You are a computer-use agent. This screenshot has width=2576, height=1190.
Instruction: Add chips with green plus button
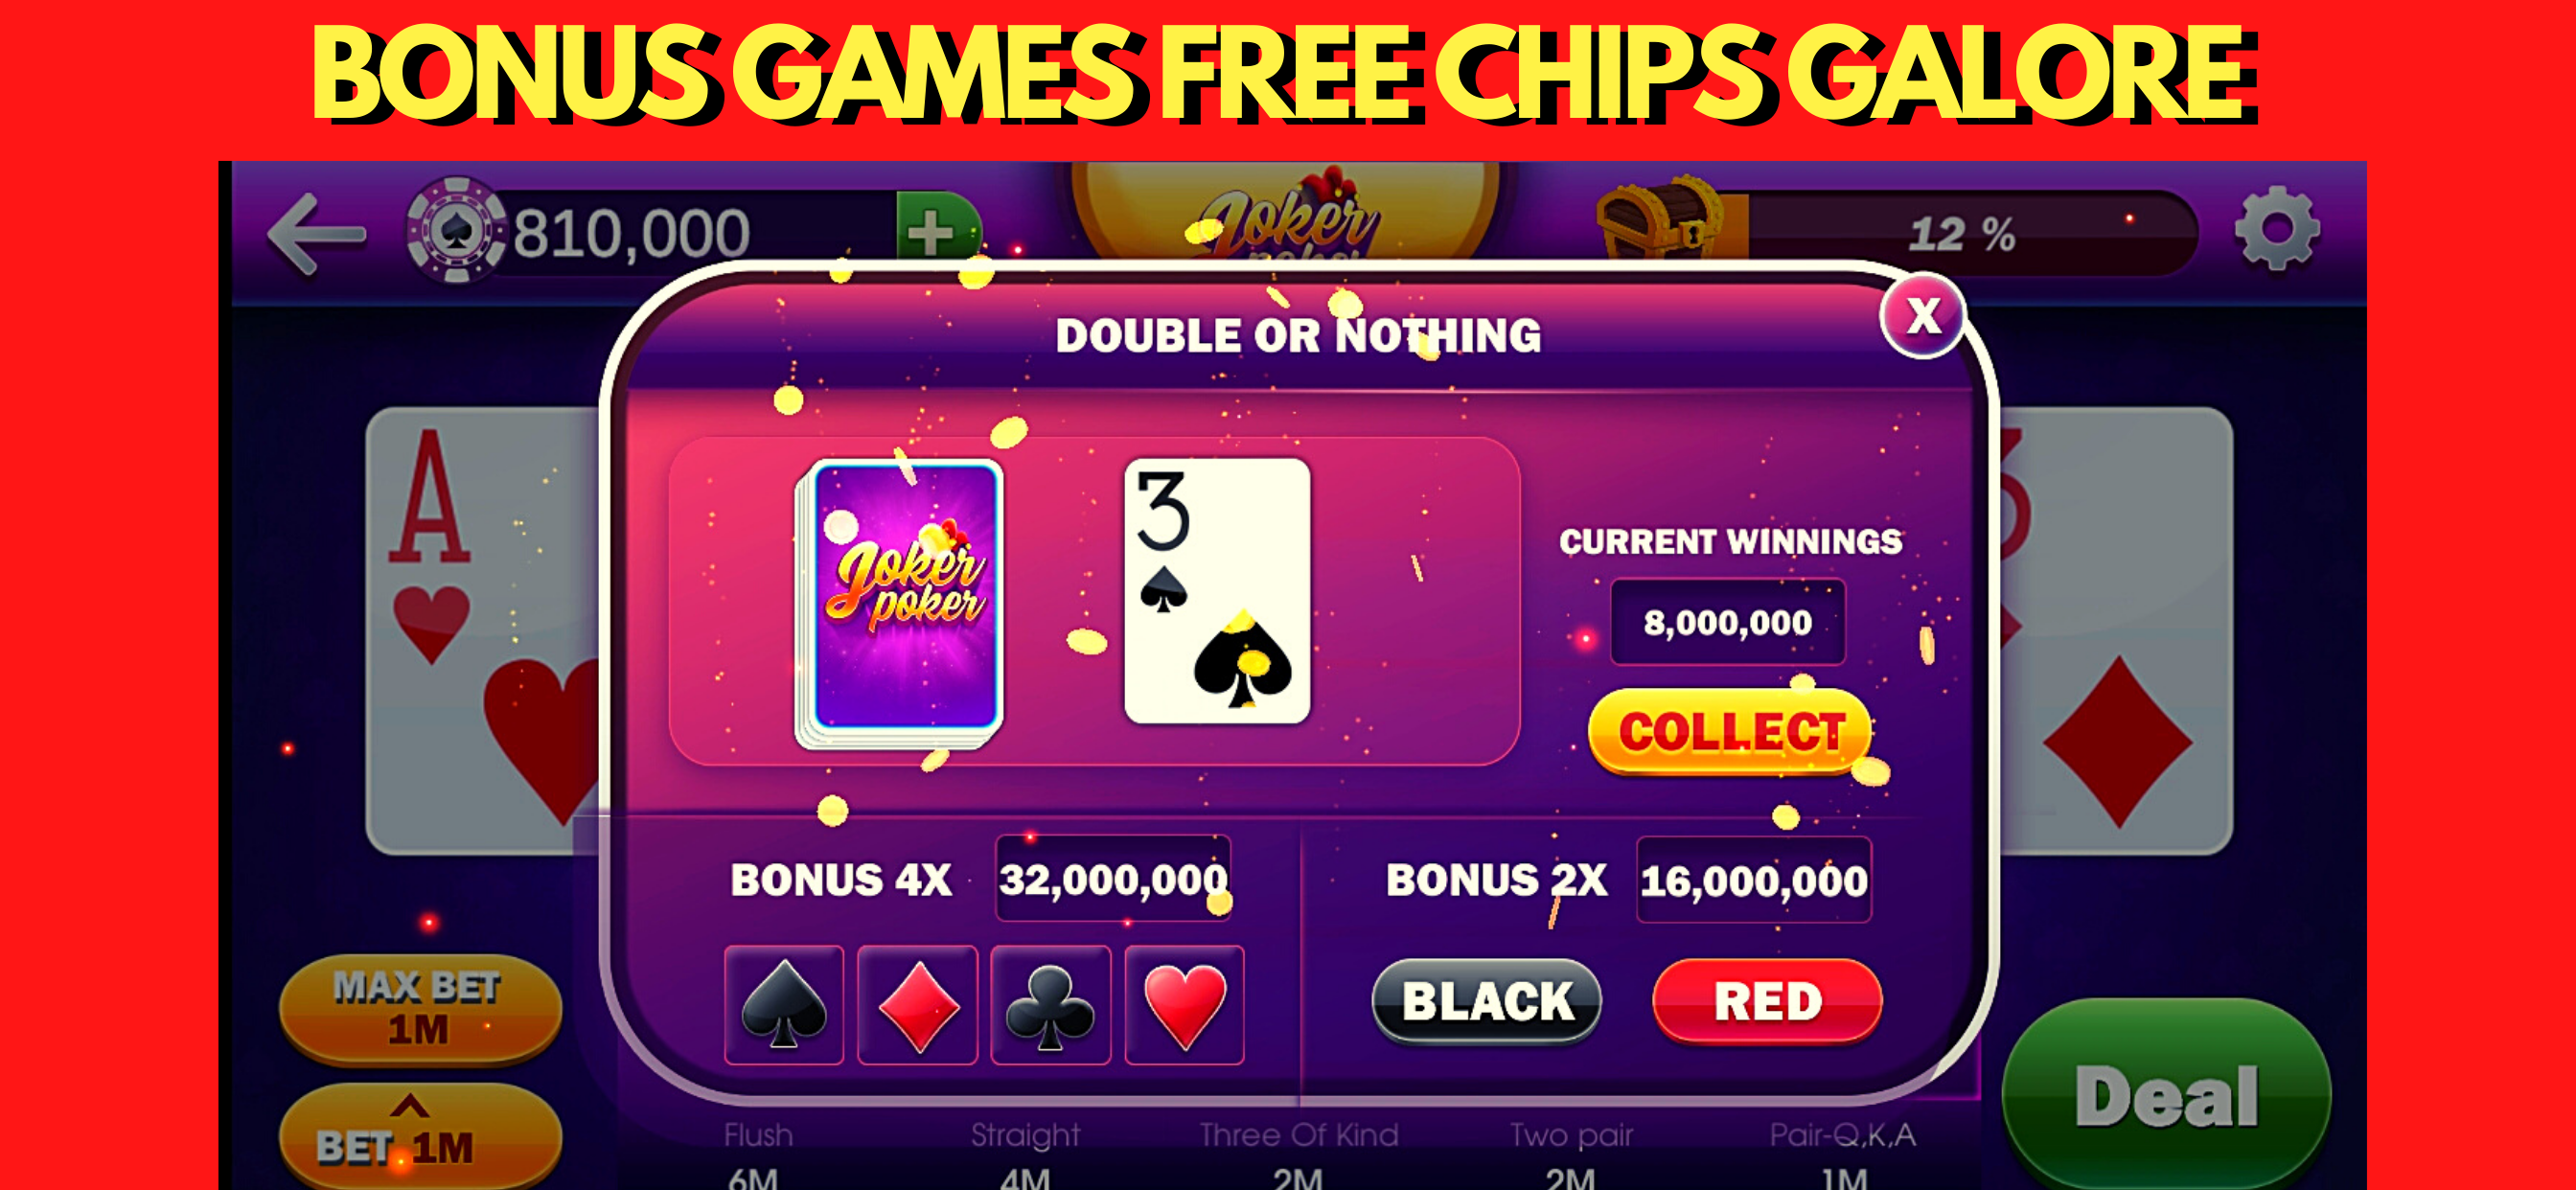936,233
